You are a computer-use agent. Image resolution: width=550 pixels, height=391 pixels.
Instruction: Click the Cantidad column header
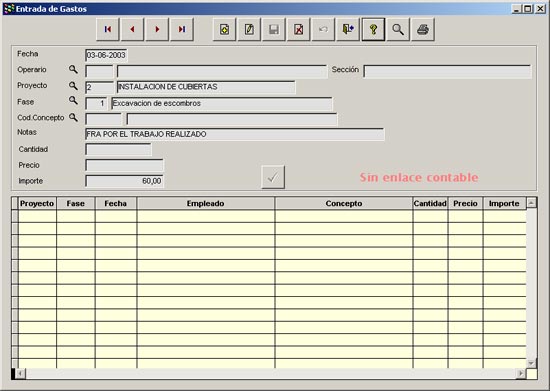(430, 203)
